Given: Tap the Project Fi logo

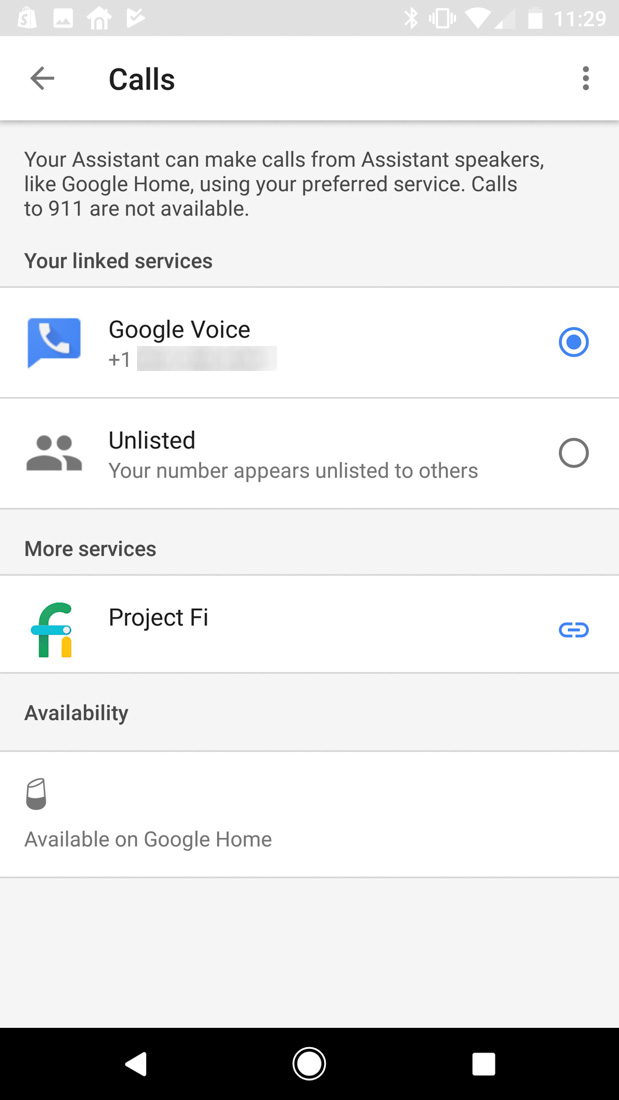Looking at the screenshot, I should point(53,630).
